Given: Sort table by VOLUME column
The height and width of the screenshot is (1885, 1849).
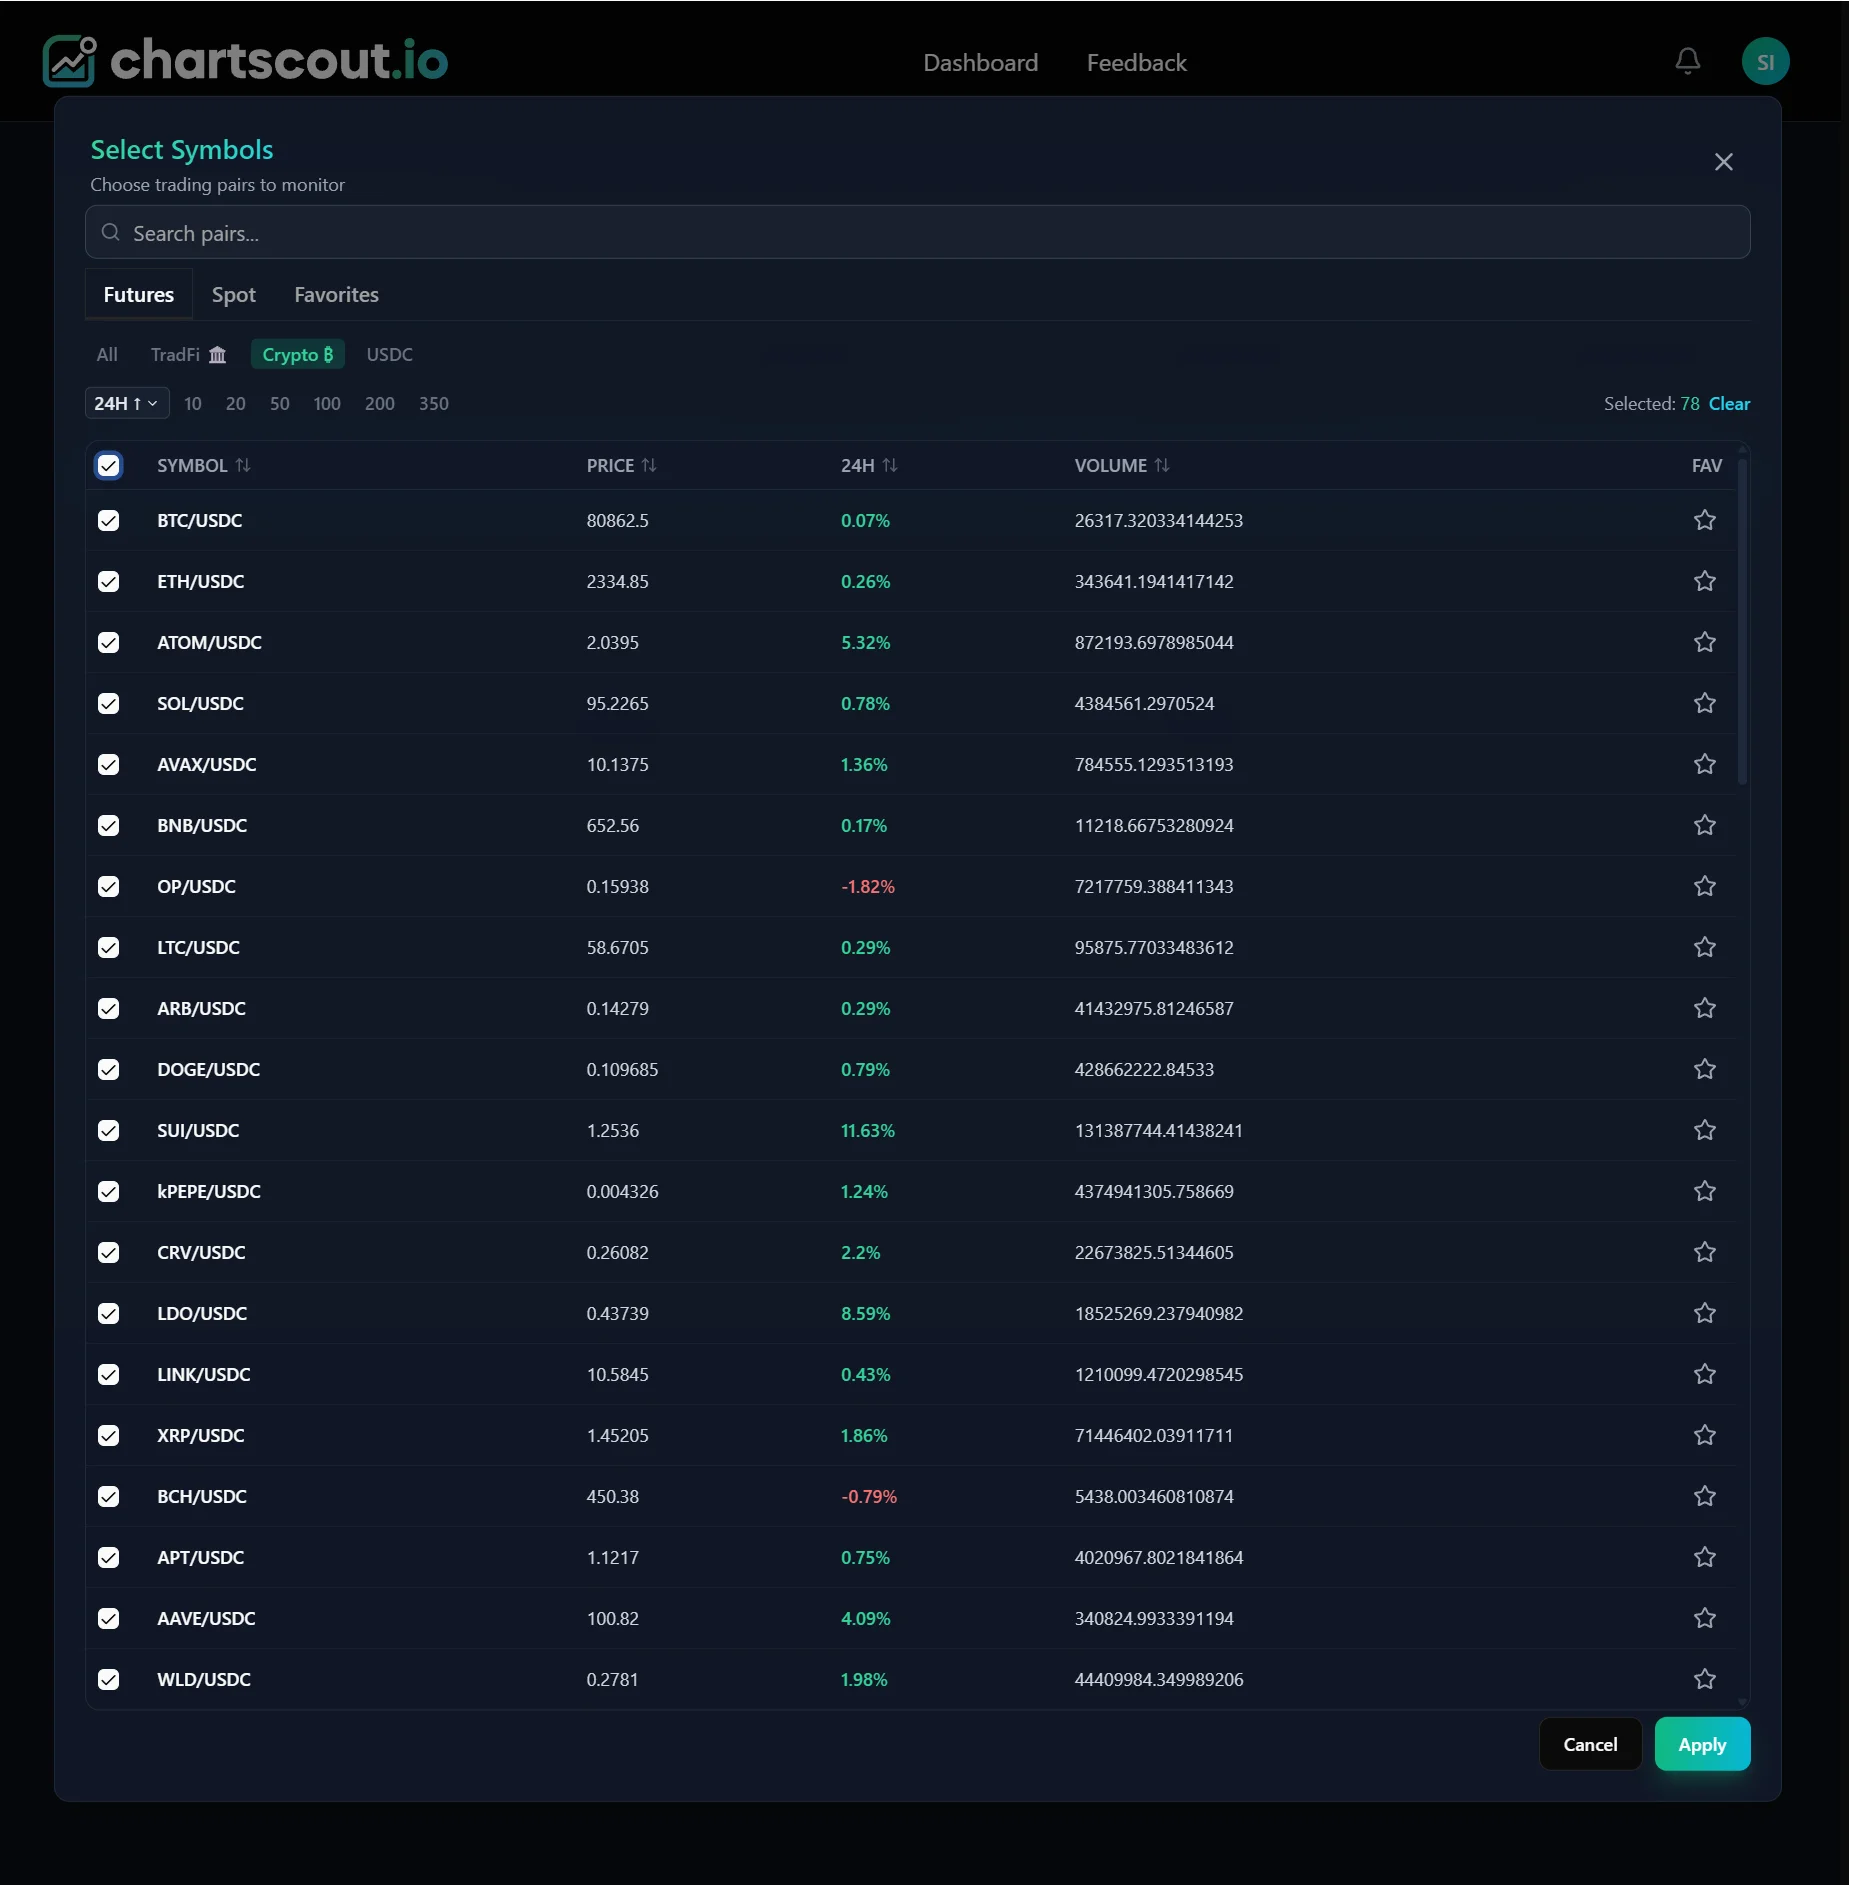Looking at the screenshot, I should coord(1122,465).
